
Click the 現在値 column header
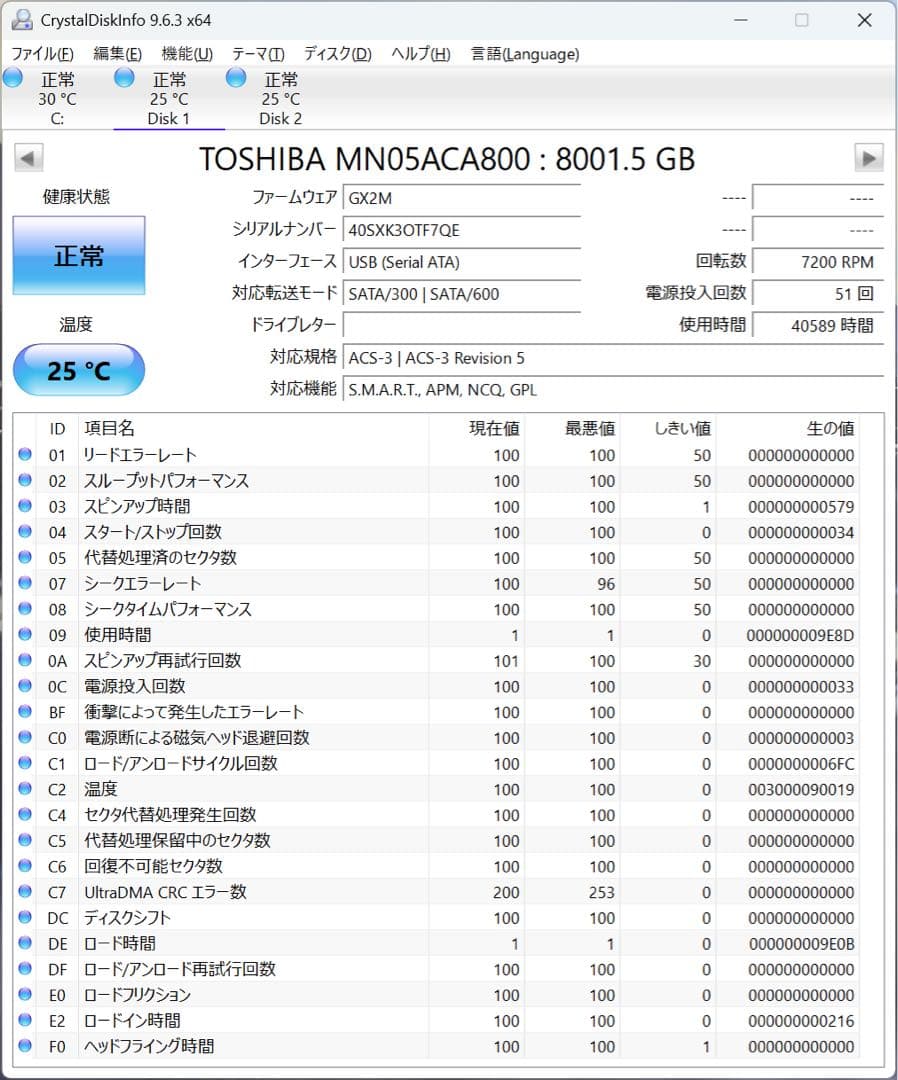pyautogui.click(x=476, y=428)
